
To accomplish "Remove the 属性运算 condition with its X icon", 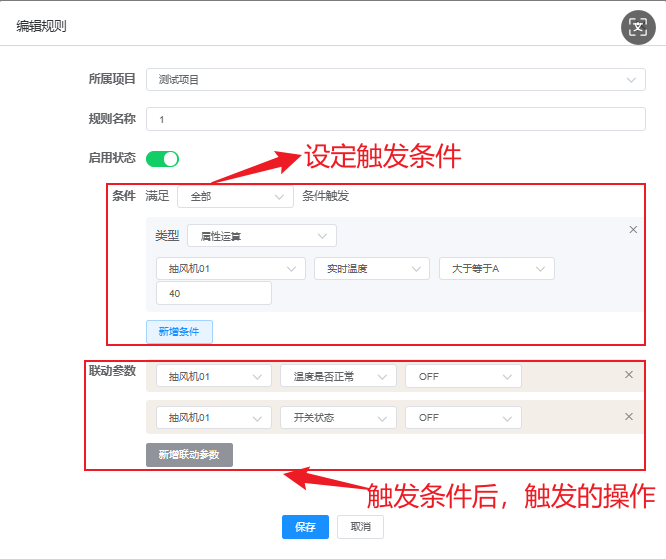I will (633, 229).
